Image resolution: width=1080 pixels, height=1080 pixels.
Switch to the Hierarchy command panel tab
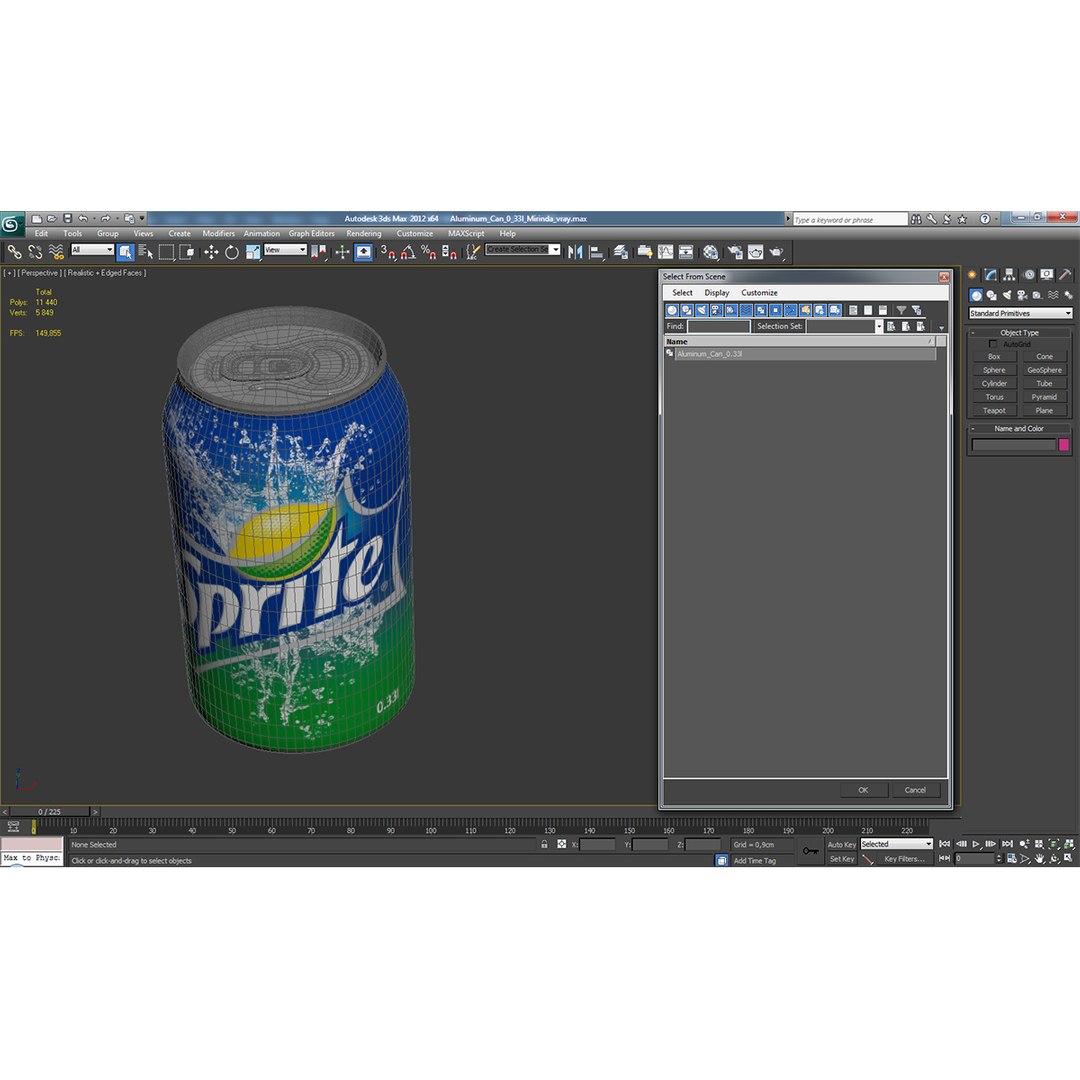(1009, 275)
